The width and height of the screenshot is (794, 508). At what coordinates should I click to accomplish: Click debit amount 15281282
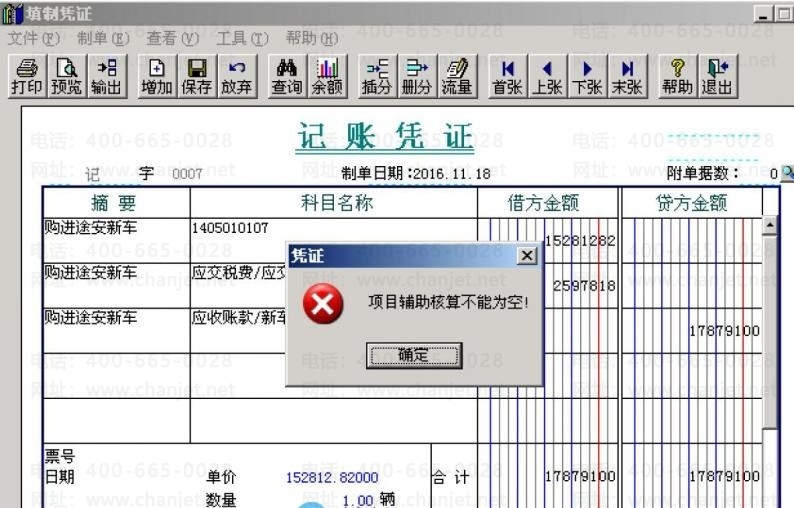point(580,241)
